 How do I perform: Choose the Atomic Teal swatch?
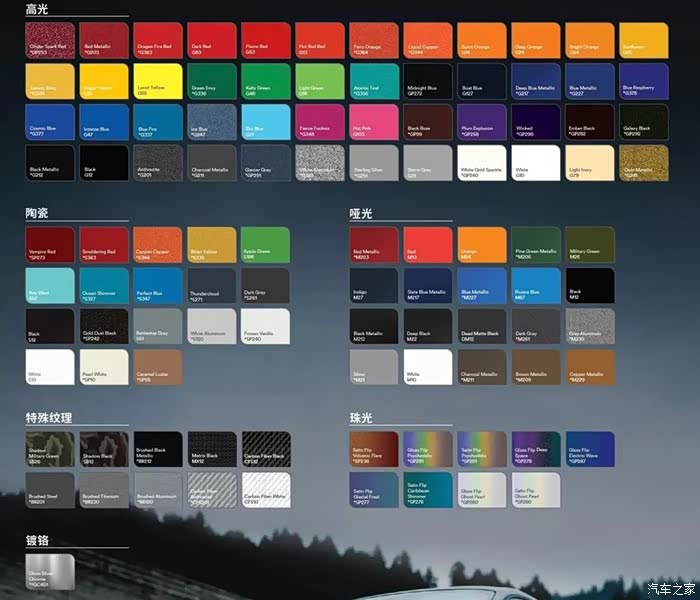(x=374, y=81)
